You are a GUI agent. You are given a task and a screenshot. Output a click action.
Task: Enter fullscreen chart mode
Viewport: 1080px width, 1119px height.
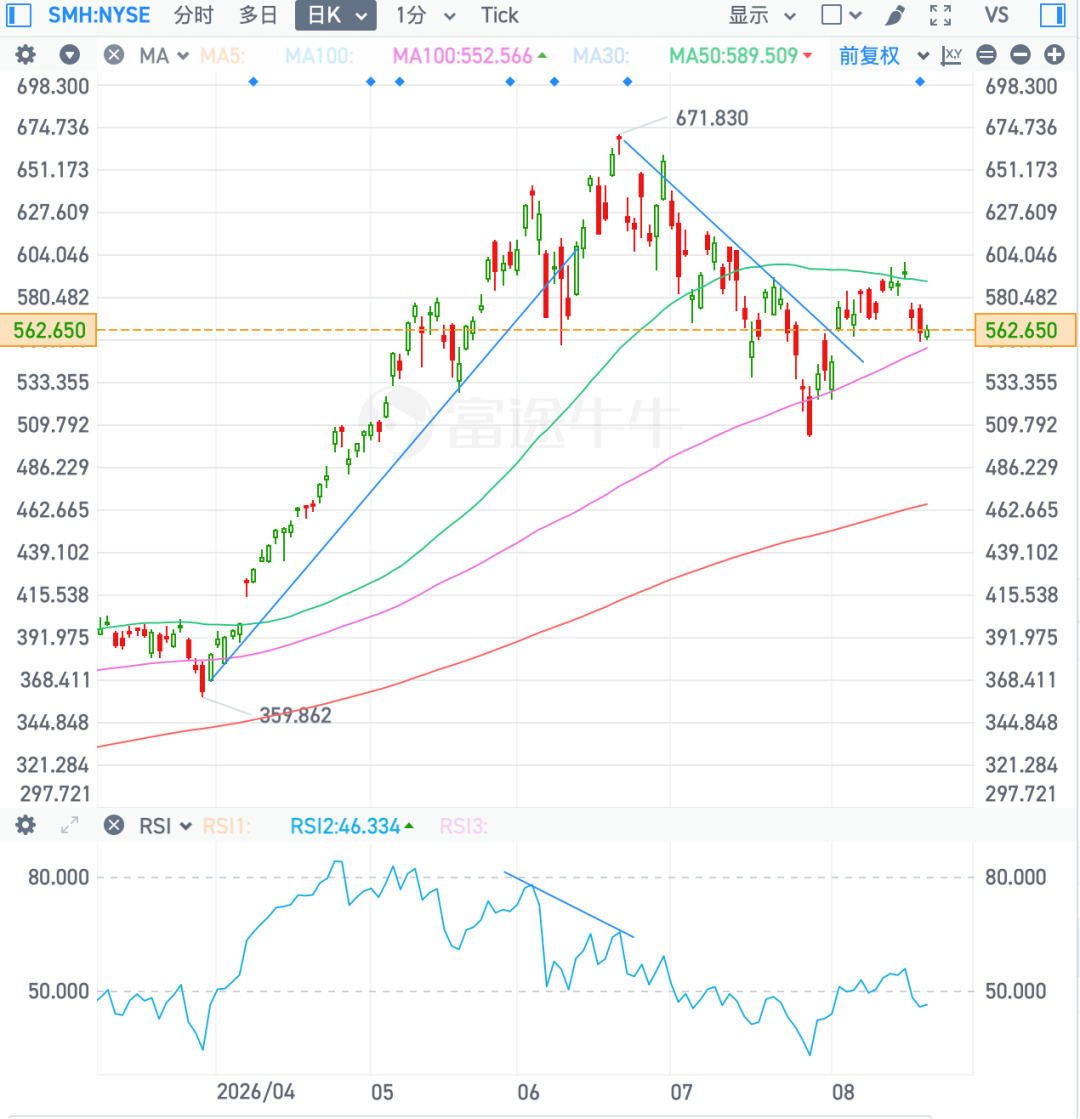coord(941,15)
